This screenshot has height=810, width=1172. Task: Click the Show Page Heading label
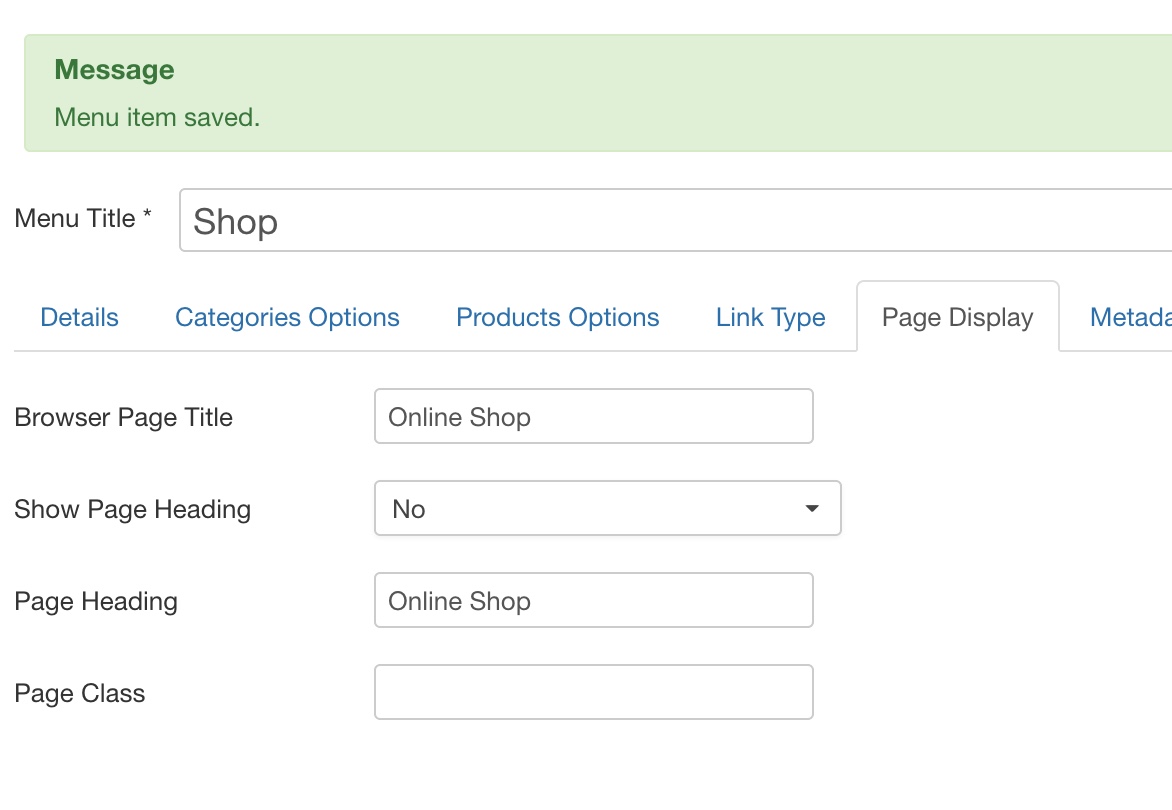(132, 509)
